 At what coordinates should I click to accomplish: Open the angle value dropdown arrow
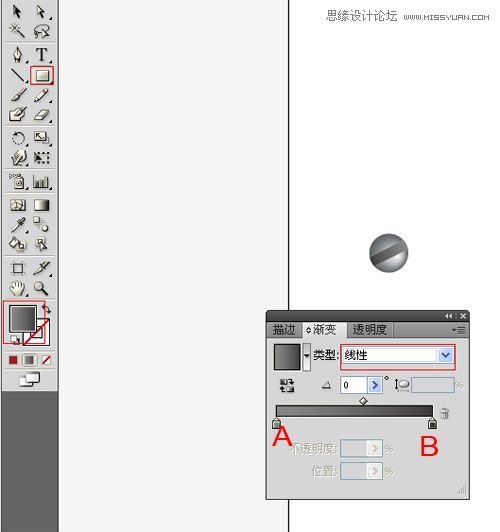coord(375,385)
